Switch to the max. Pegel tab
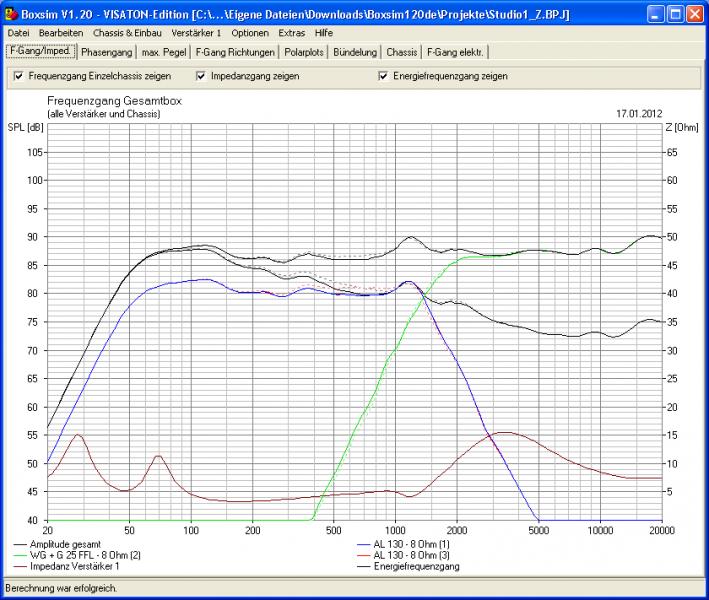 click(x=164, y=52)
